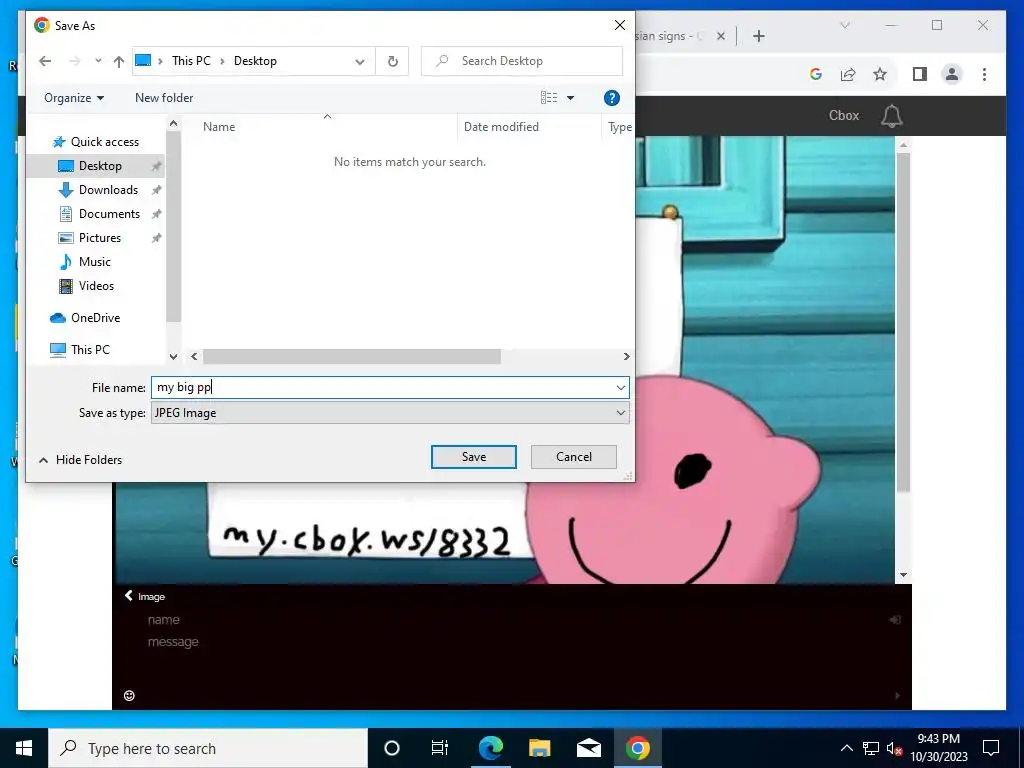Click Cancel button

click(573, 457)
